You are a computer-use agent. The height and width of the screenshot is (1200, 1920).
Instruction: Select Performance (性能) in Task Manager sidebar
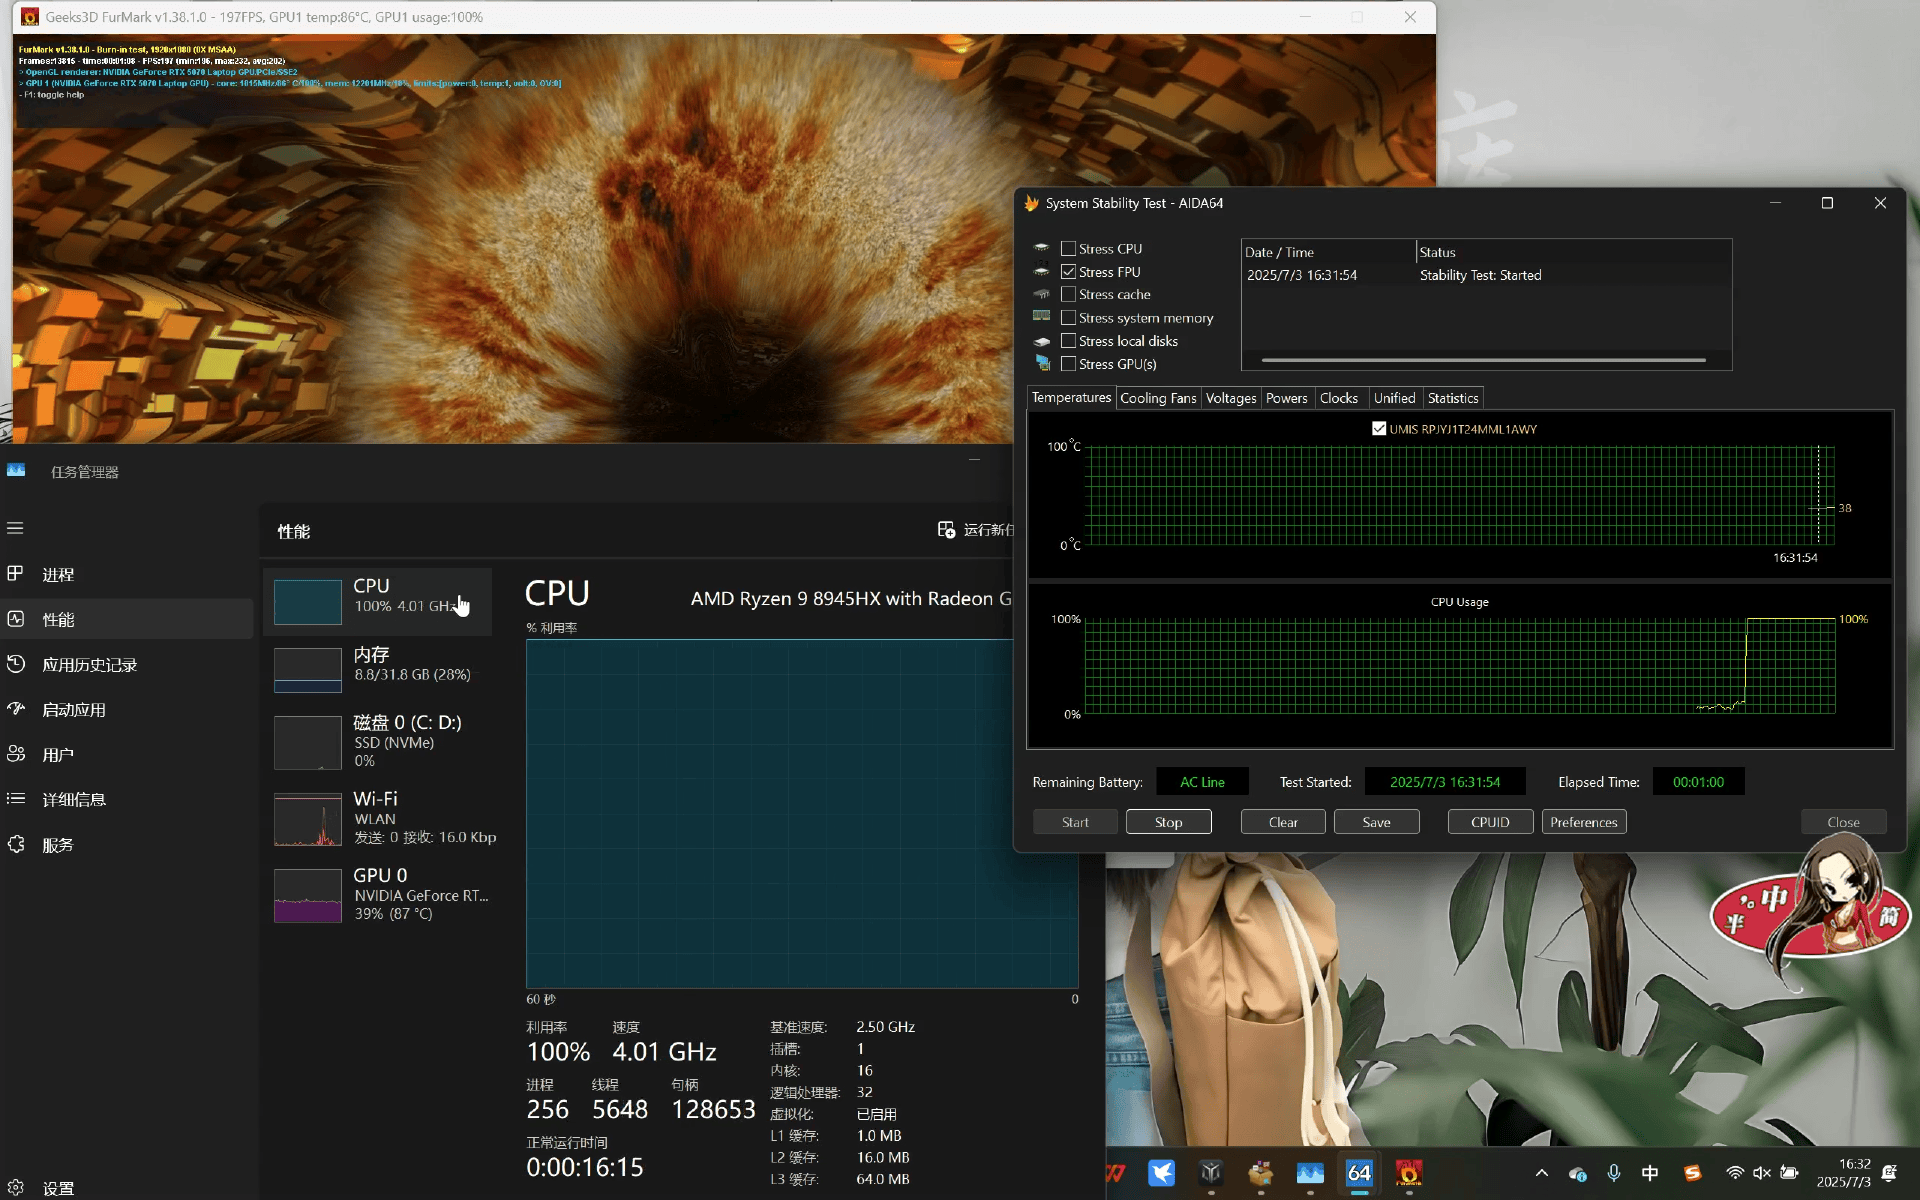(126, 619)
